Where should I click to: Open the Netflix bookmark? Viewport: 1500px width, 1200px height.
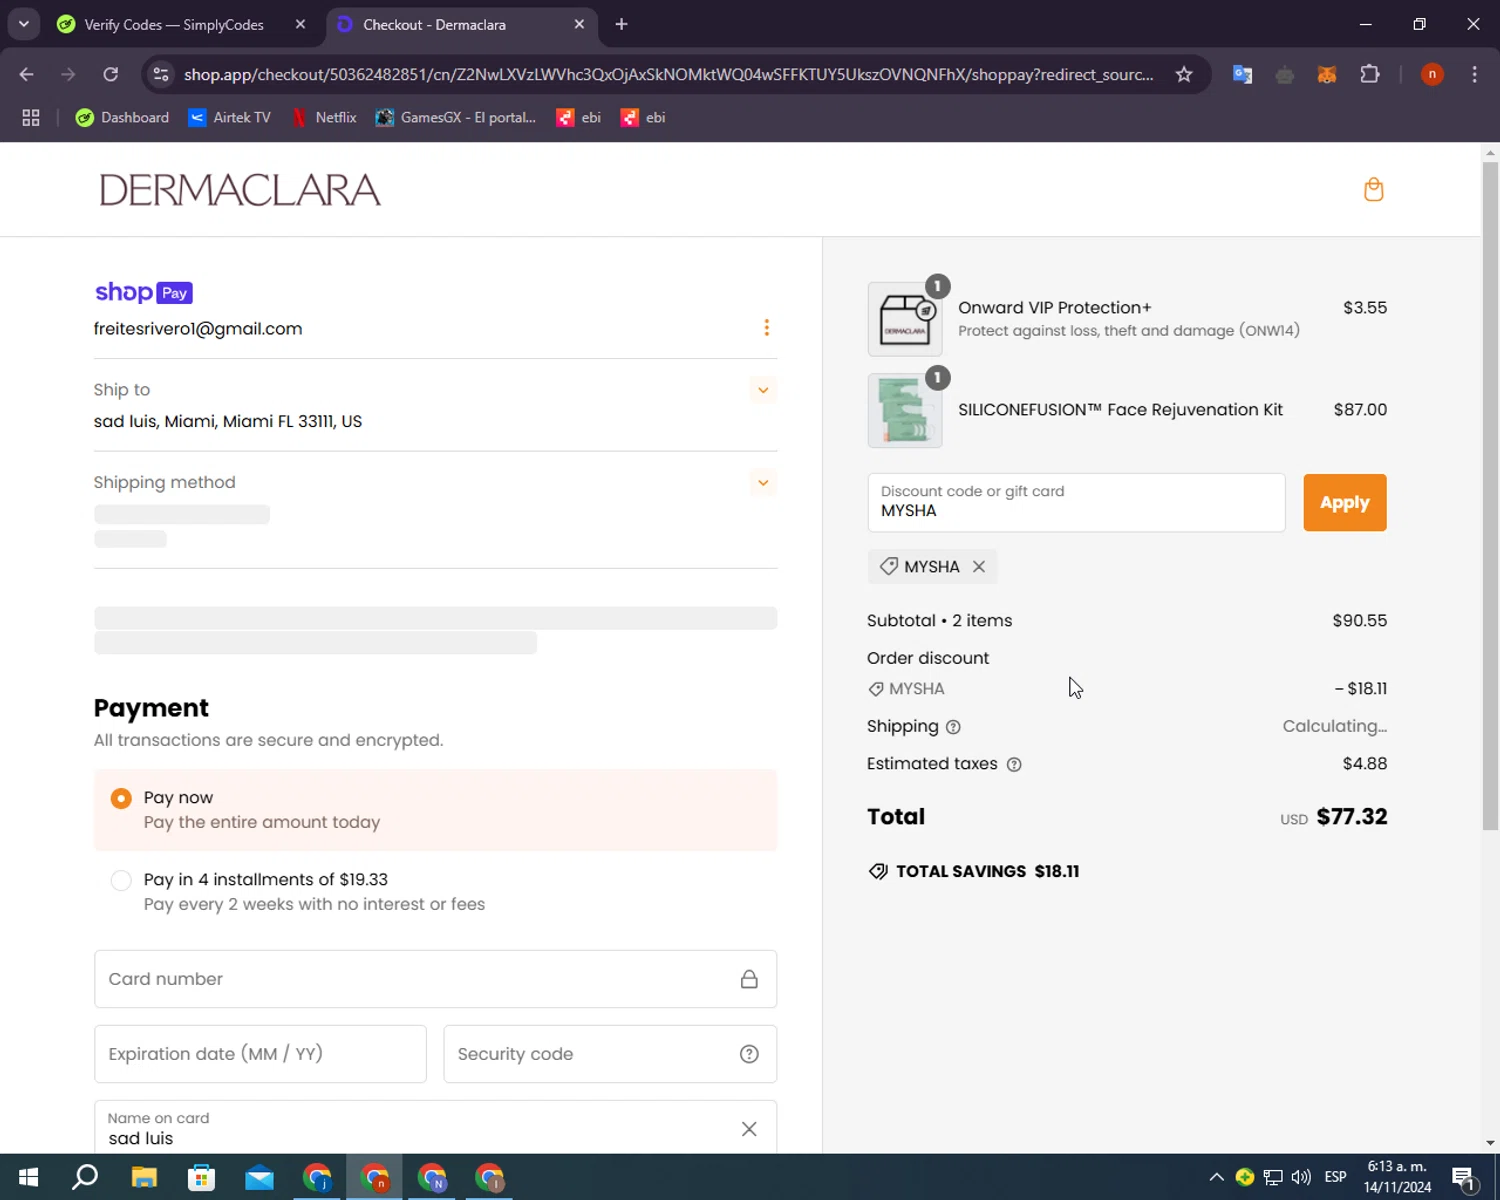pyautogui.click(x=324, y=117)
